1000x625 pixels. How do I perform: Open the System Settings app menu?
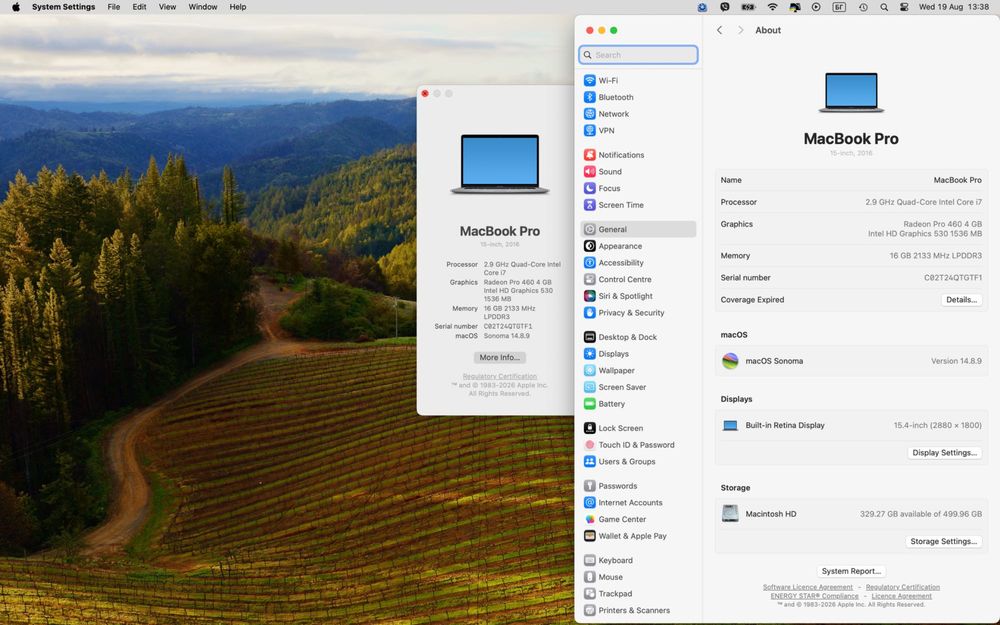point(63,7)
